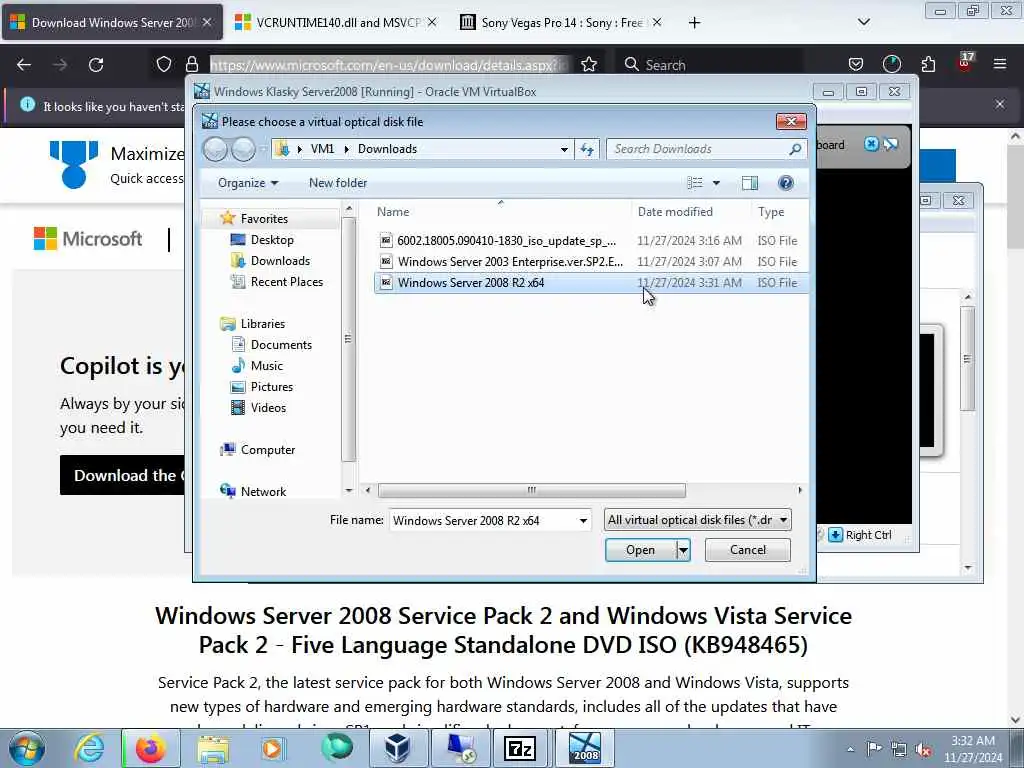
Task: Select Documents library
Action: 281,344
